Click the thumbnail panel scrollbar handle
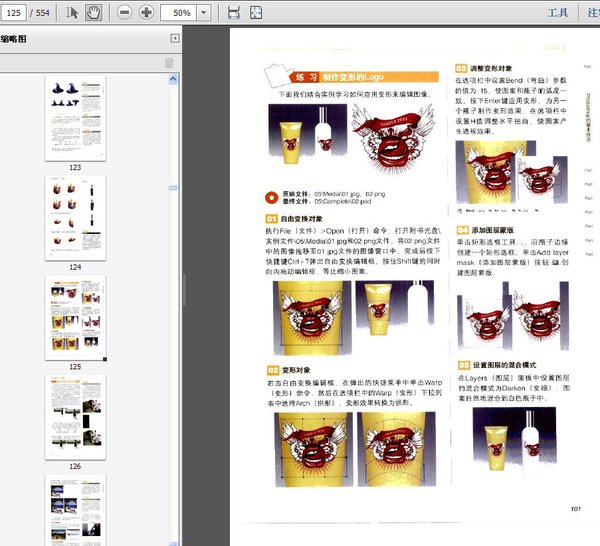Screen dimensions: 600x546 coord(173,187)
